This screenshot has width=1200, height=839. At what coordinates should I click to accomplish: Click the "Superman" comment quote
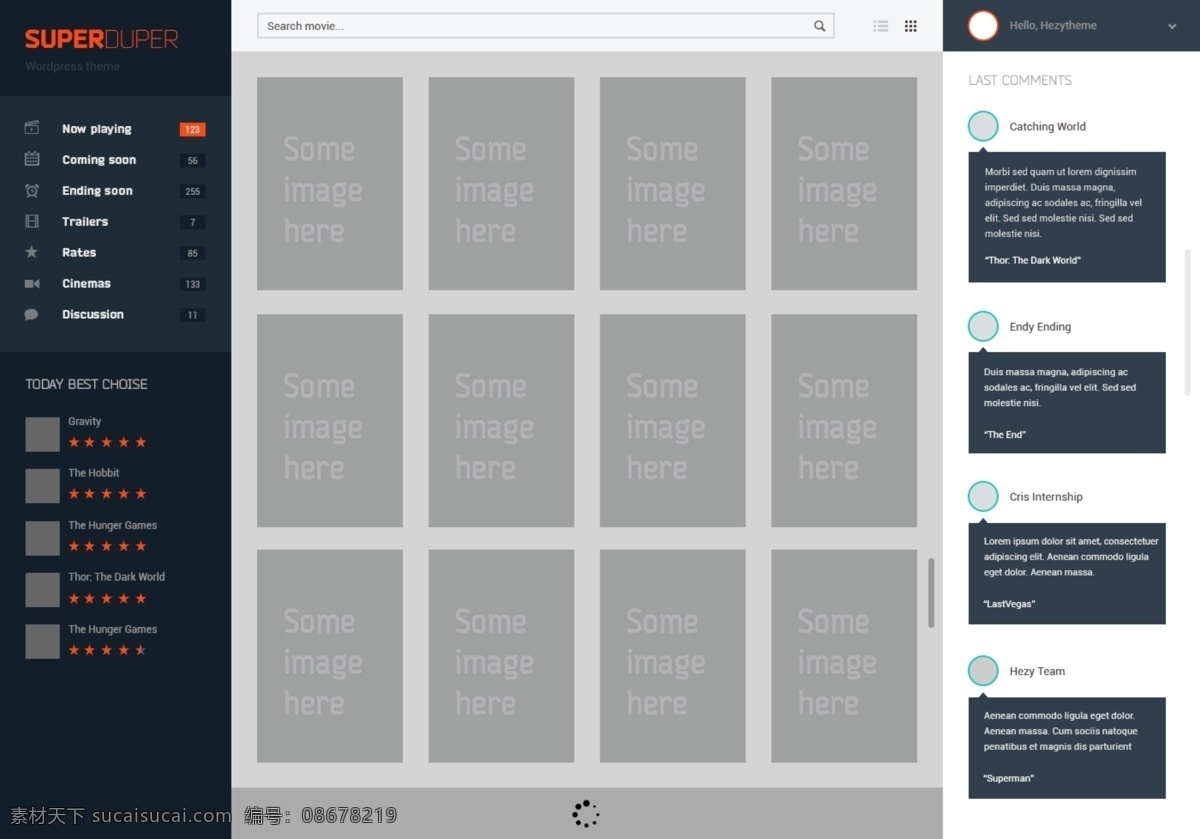tap(1009, 778)
